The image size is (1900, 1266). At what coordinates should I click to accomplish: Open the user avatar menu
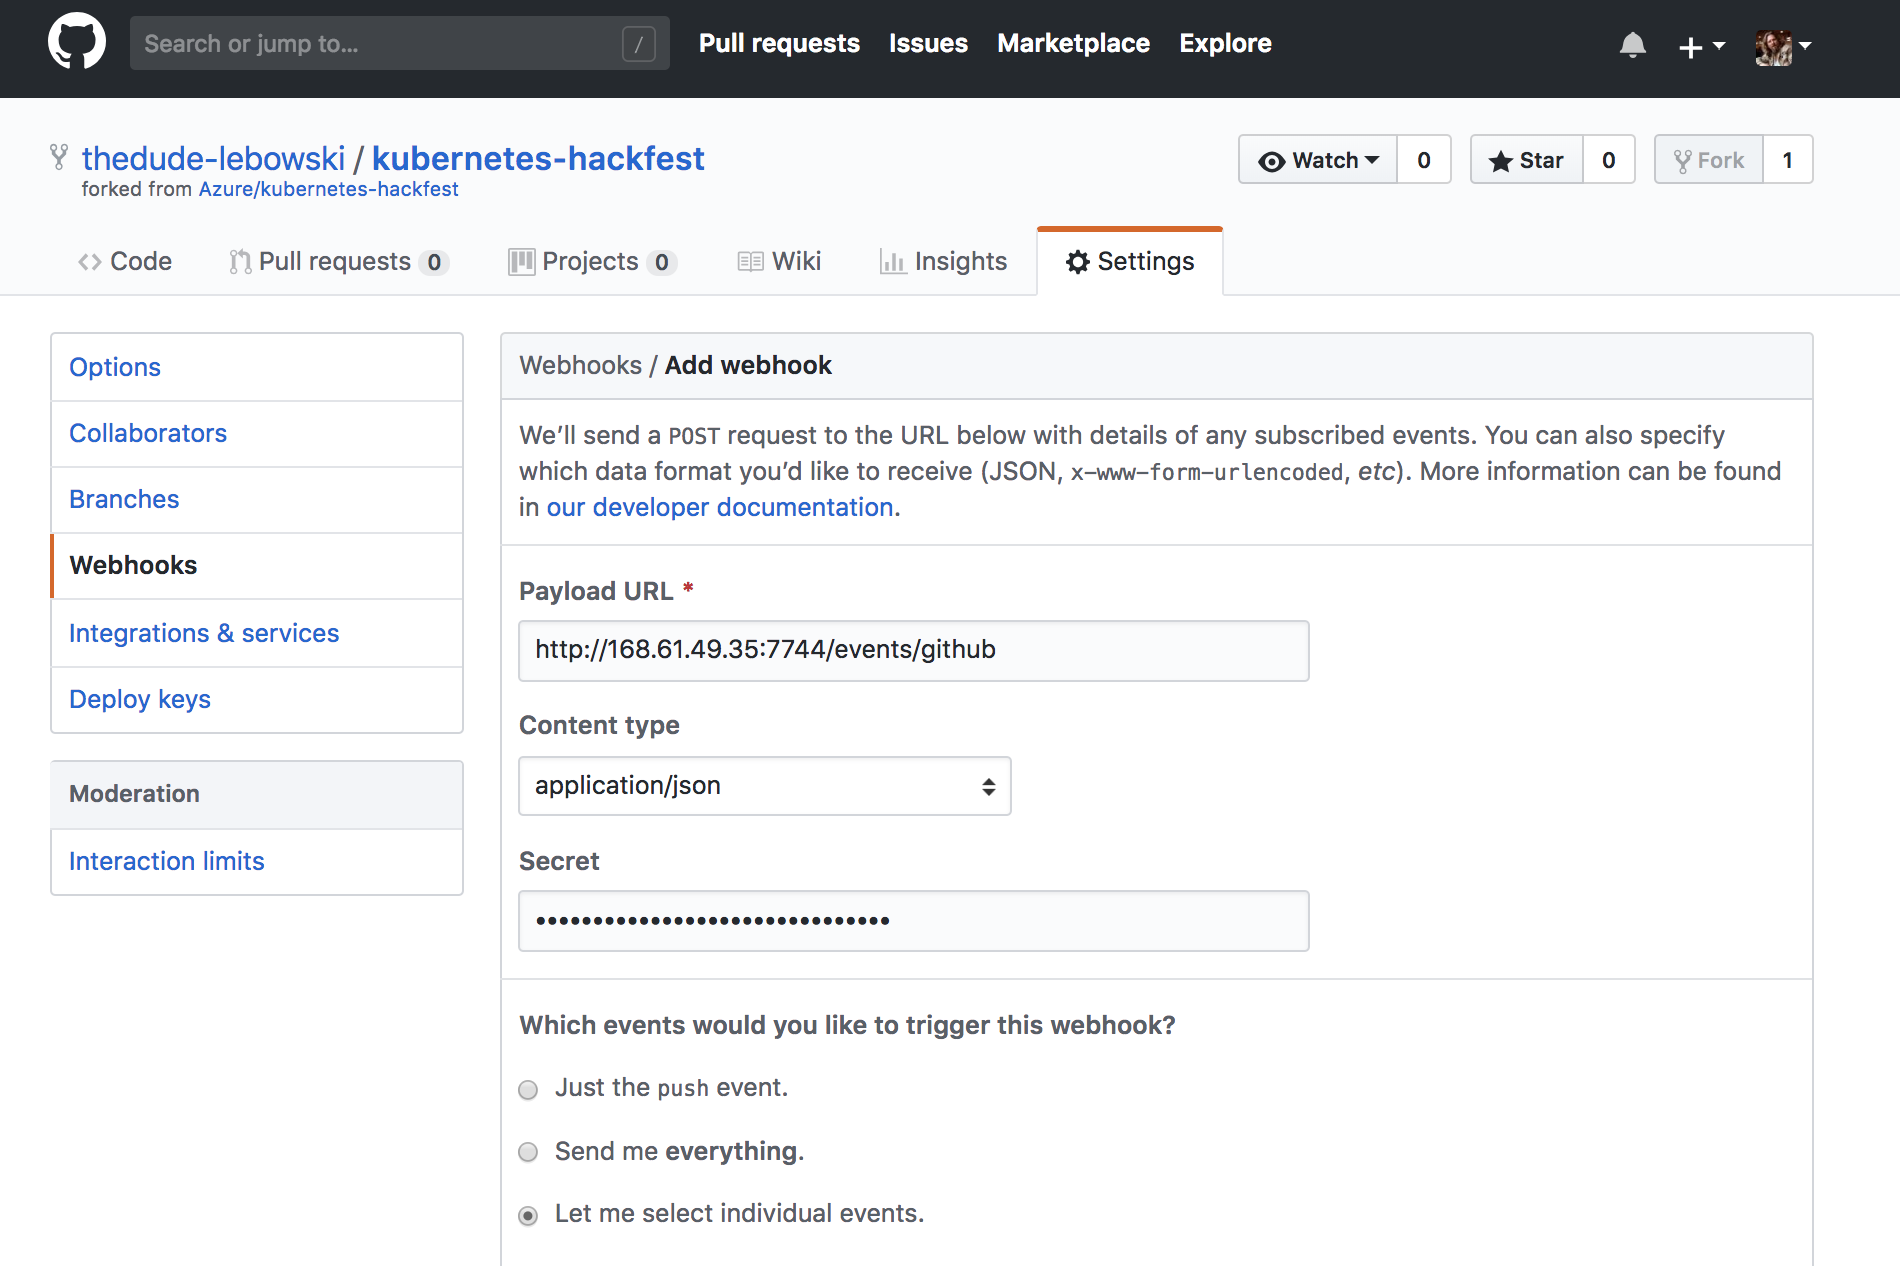click(x=1782, y=46)
